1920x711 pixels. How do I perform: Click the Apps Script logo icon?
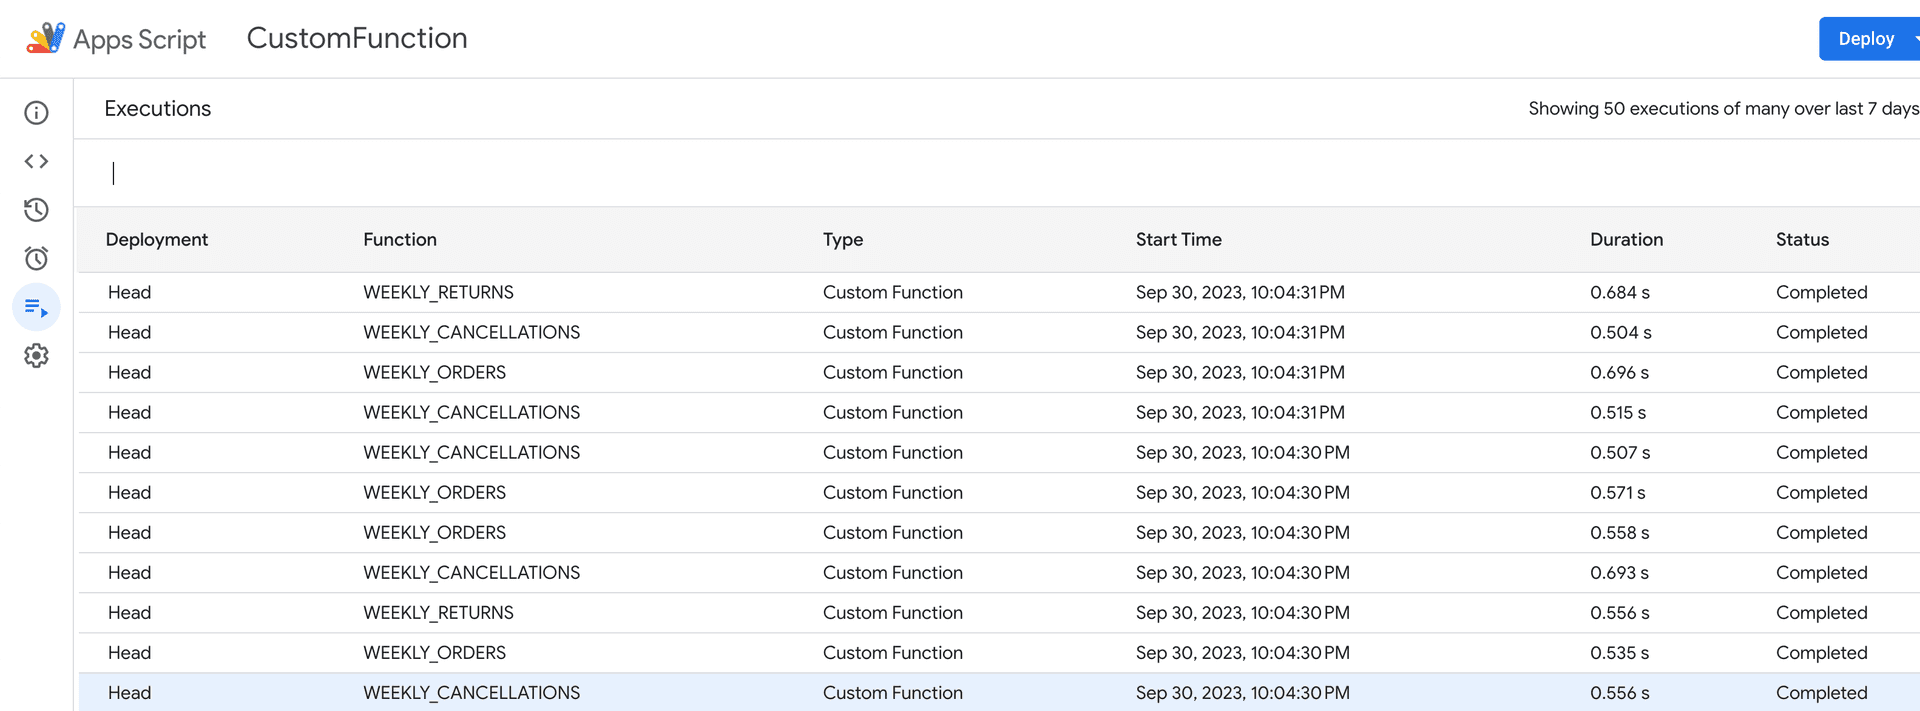[46, 38]
